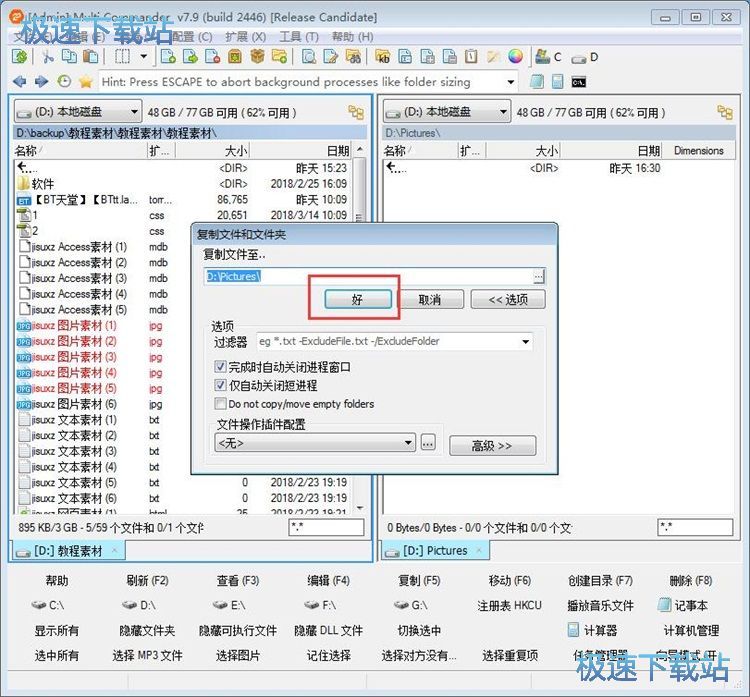Click right panel folder tree icon
This screenshot has width=750, height=697.
point(725,112)
